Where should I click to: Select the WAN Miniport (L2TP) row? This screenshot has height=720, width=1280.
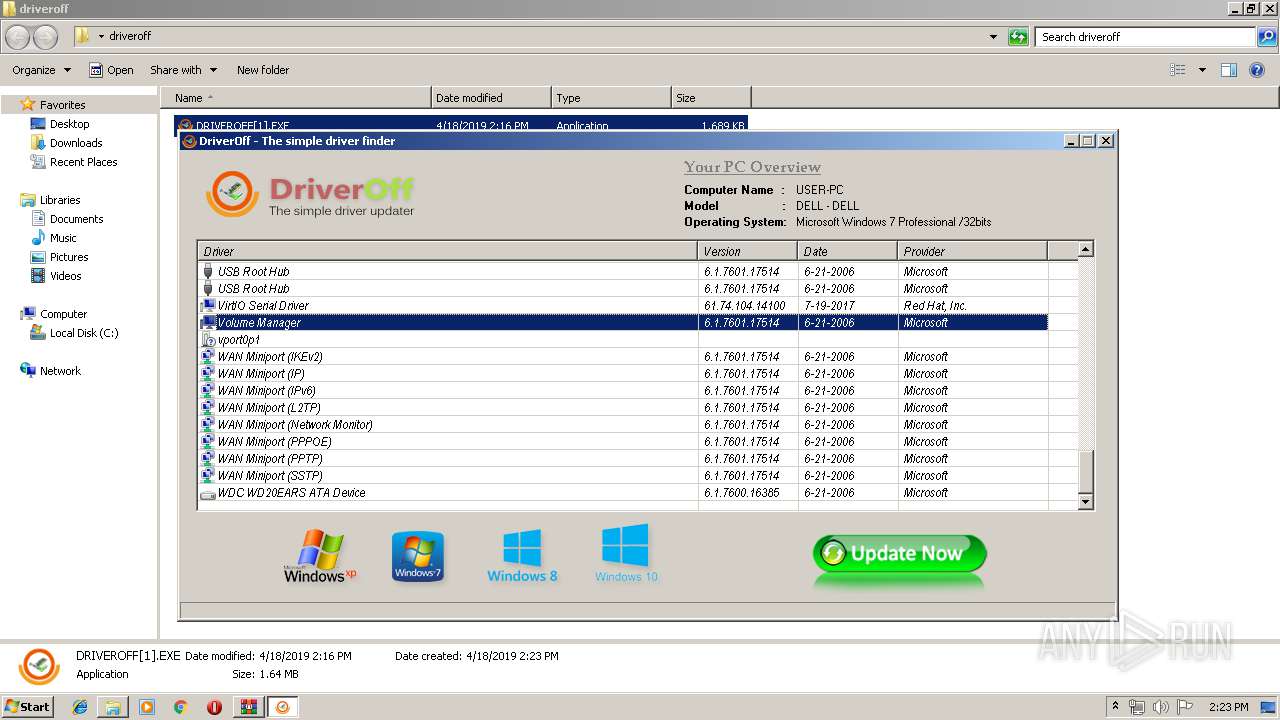pos(623,408)
